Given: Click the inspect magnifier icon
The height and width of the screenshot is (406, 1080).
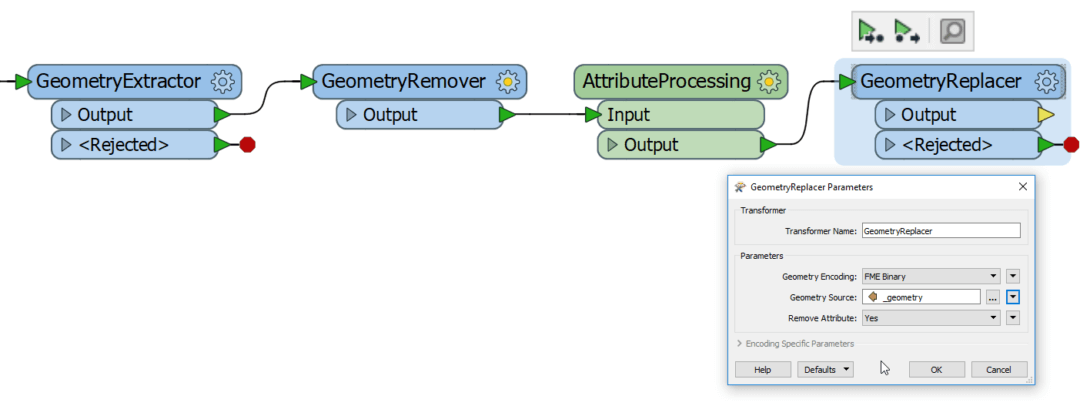Looking at the screenshot, I should pos(953,31).
